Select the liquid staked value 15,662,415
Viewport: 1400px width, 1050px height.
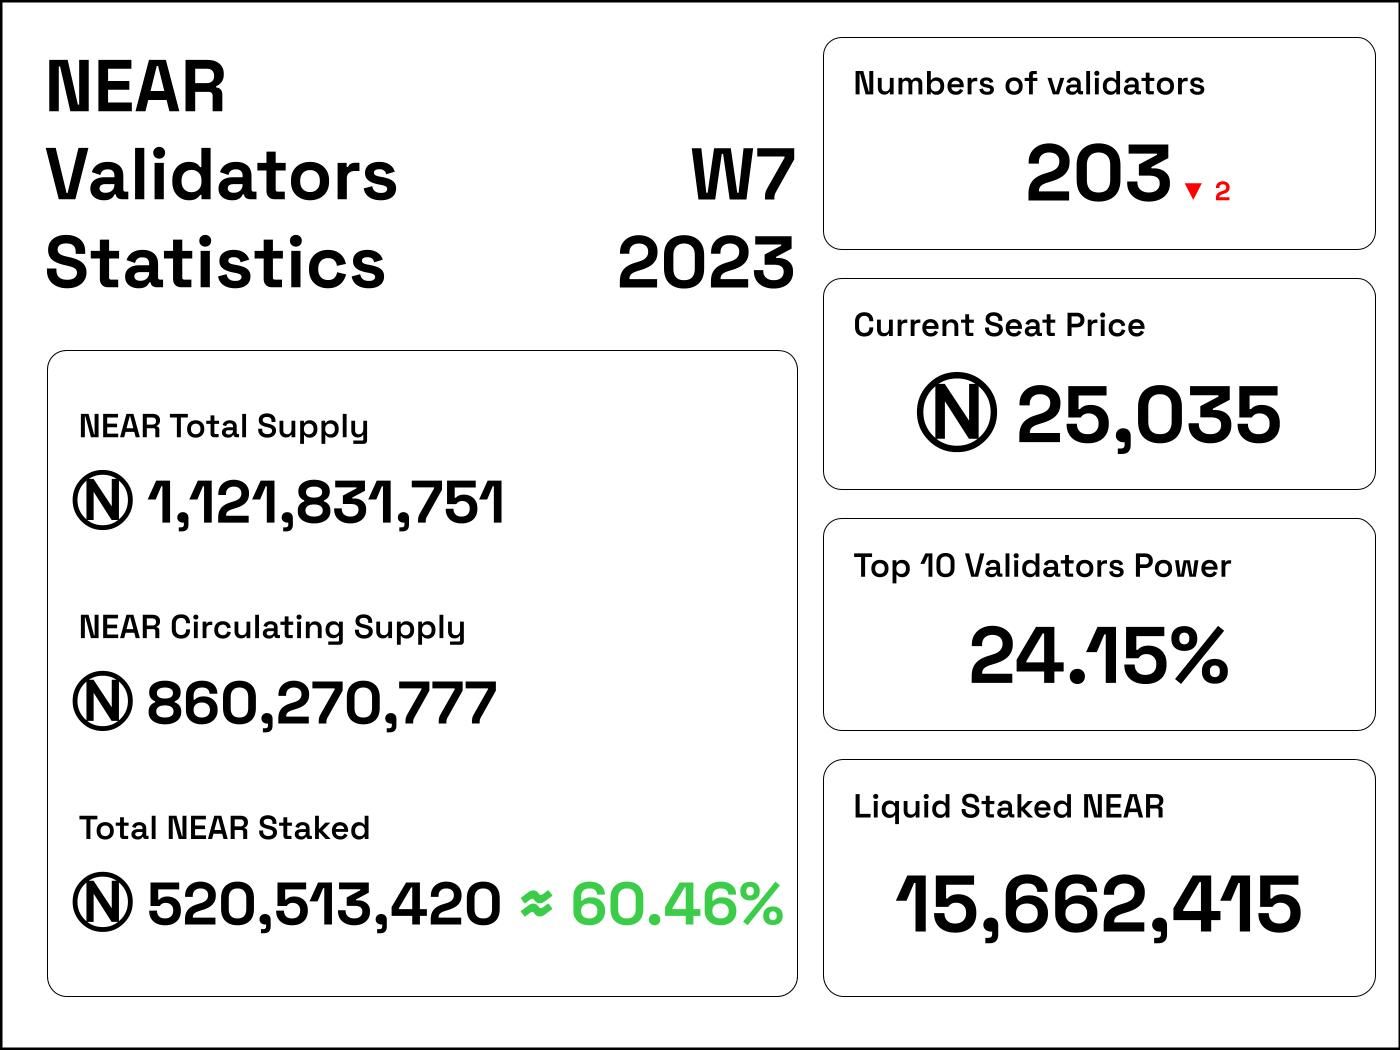coord(1098,904)
